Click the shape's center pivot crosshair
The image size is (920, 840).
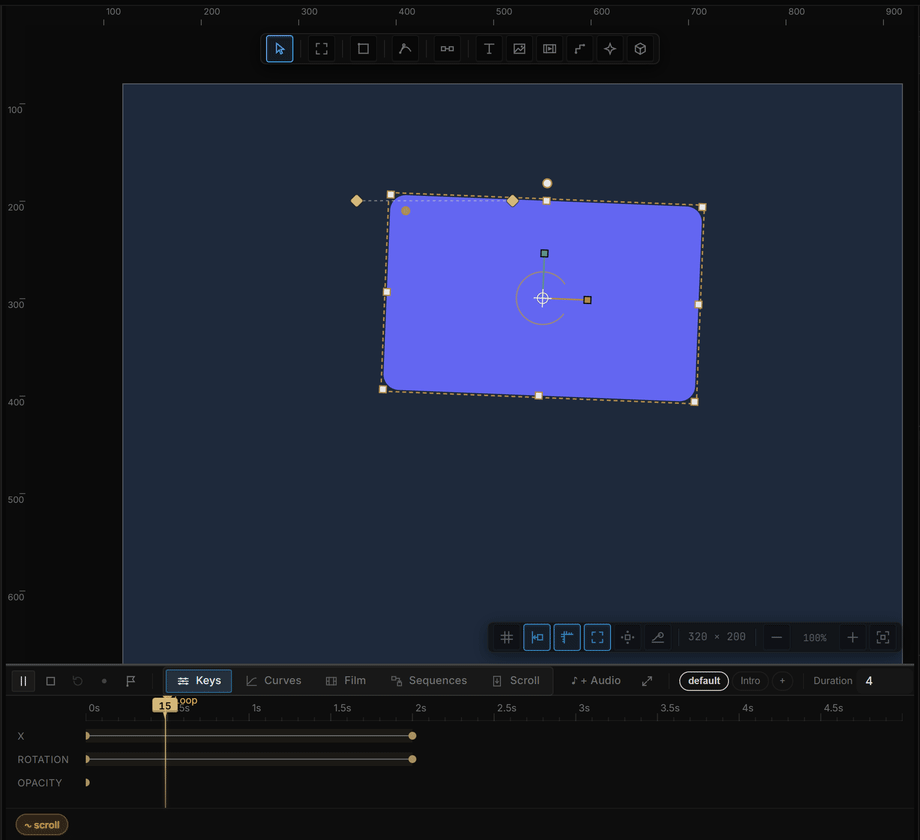(x=543, y=299)
